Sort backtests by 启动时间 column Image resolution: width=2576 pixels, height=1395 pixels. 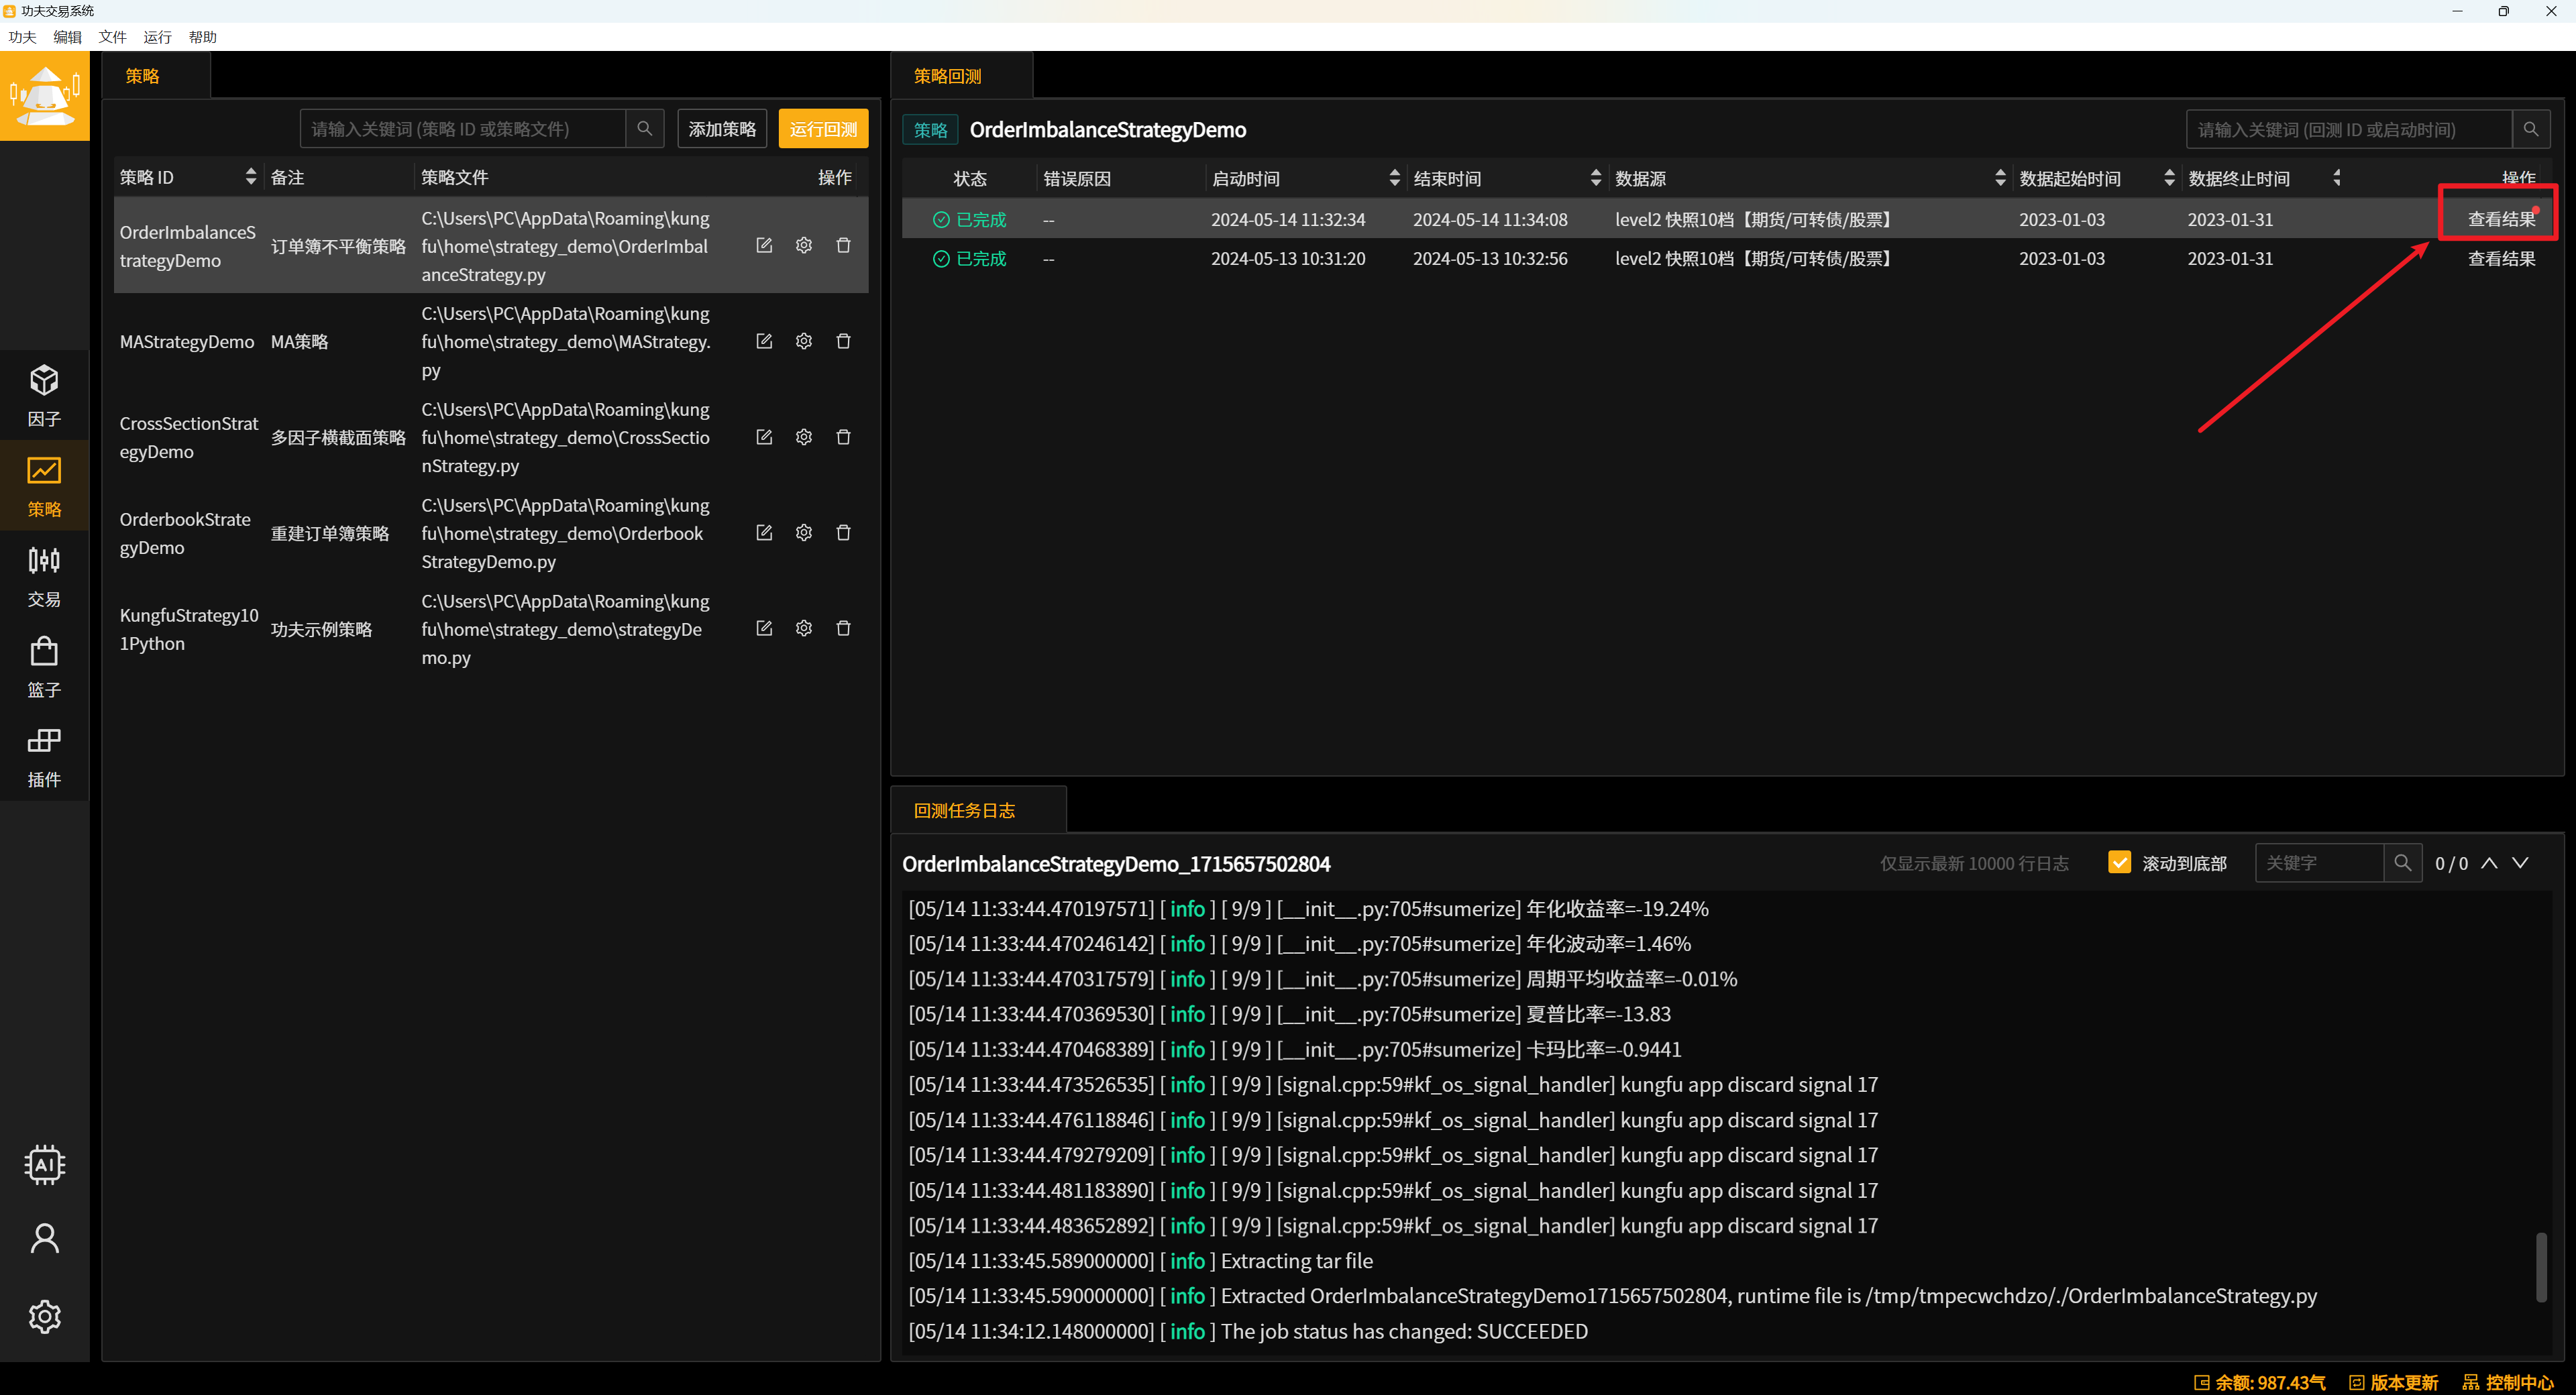pos(1394,178)
